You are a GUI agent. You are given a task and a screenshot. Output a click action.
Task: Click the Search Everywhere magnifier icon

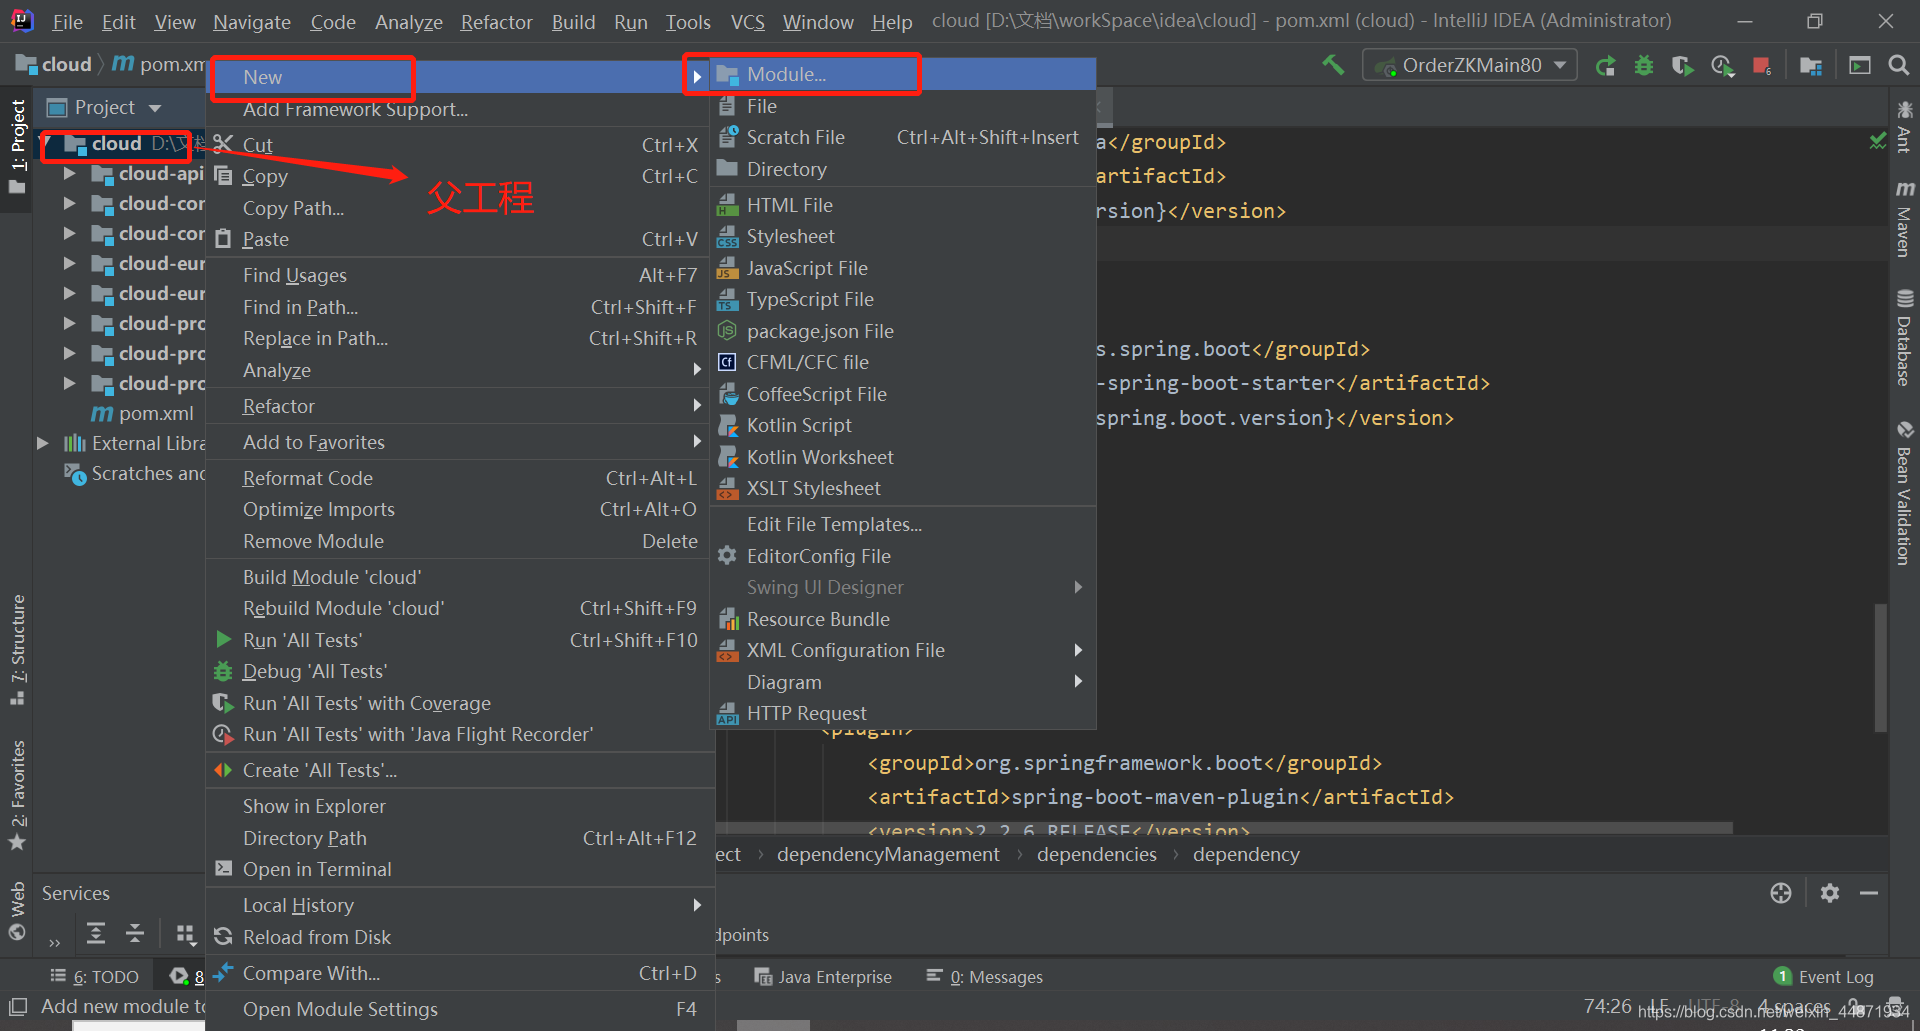click(1898, 66)
